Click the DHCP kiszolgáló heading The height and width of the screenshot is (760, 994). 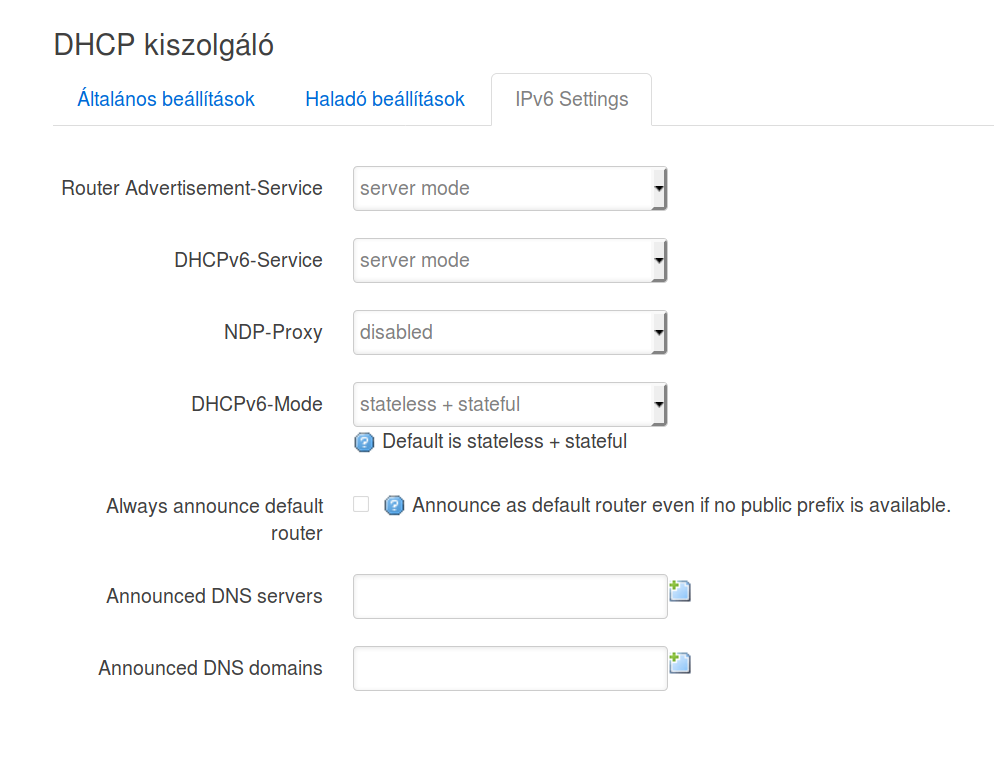[164, 45]
